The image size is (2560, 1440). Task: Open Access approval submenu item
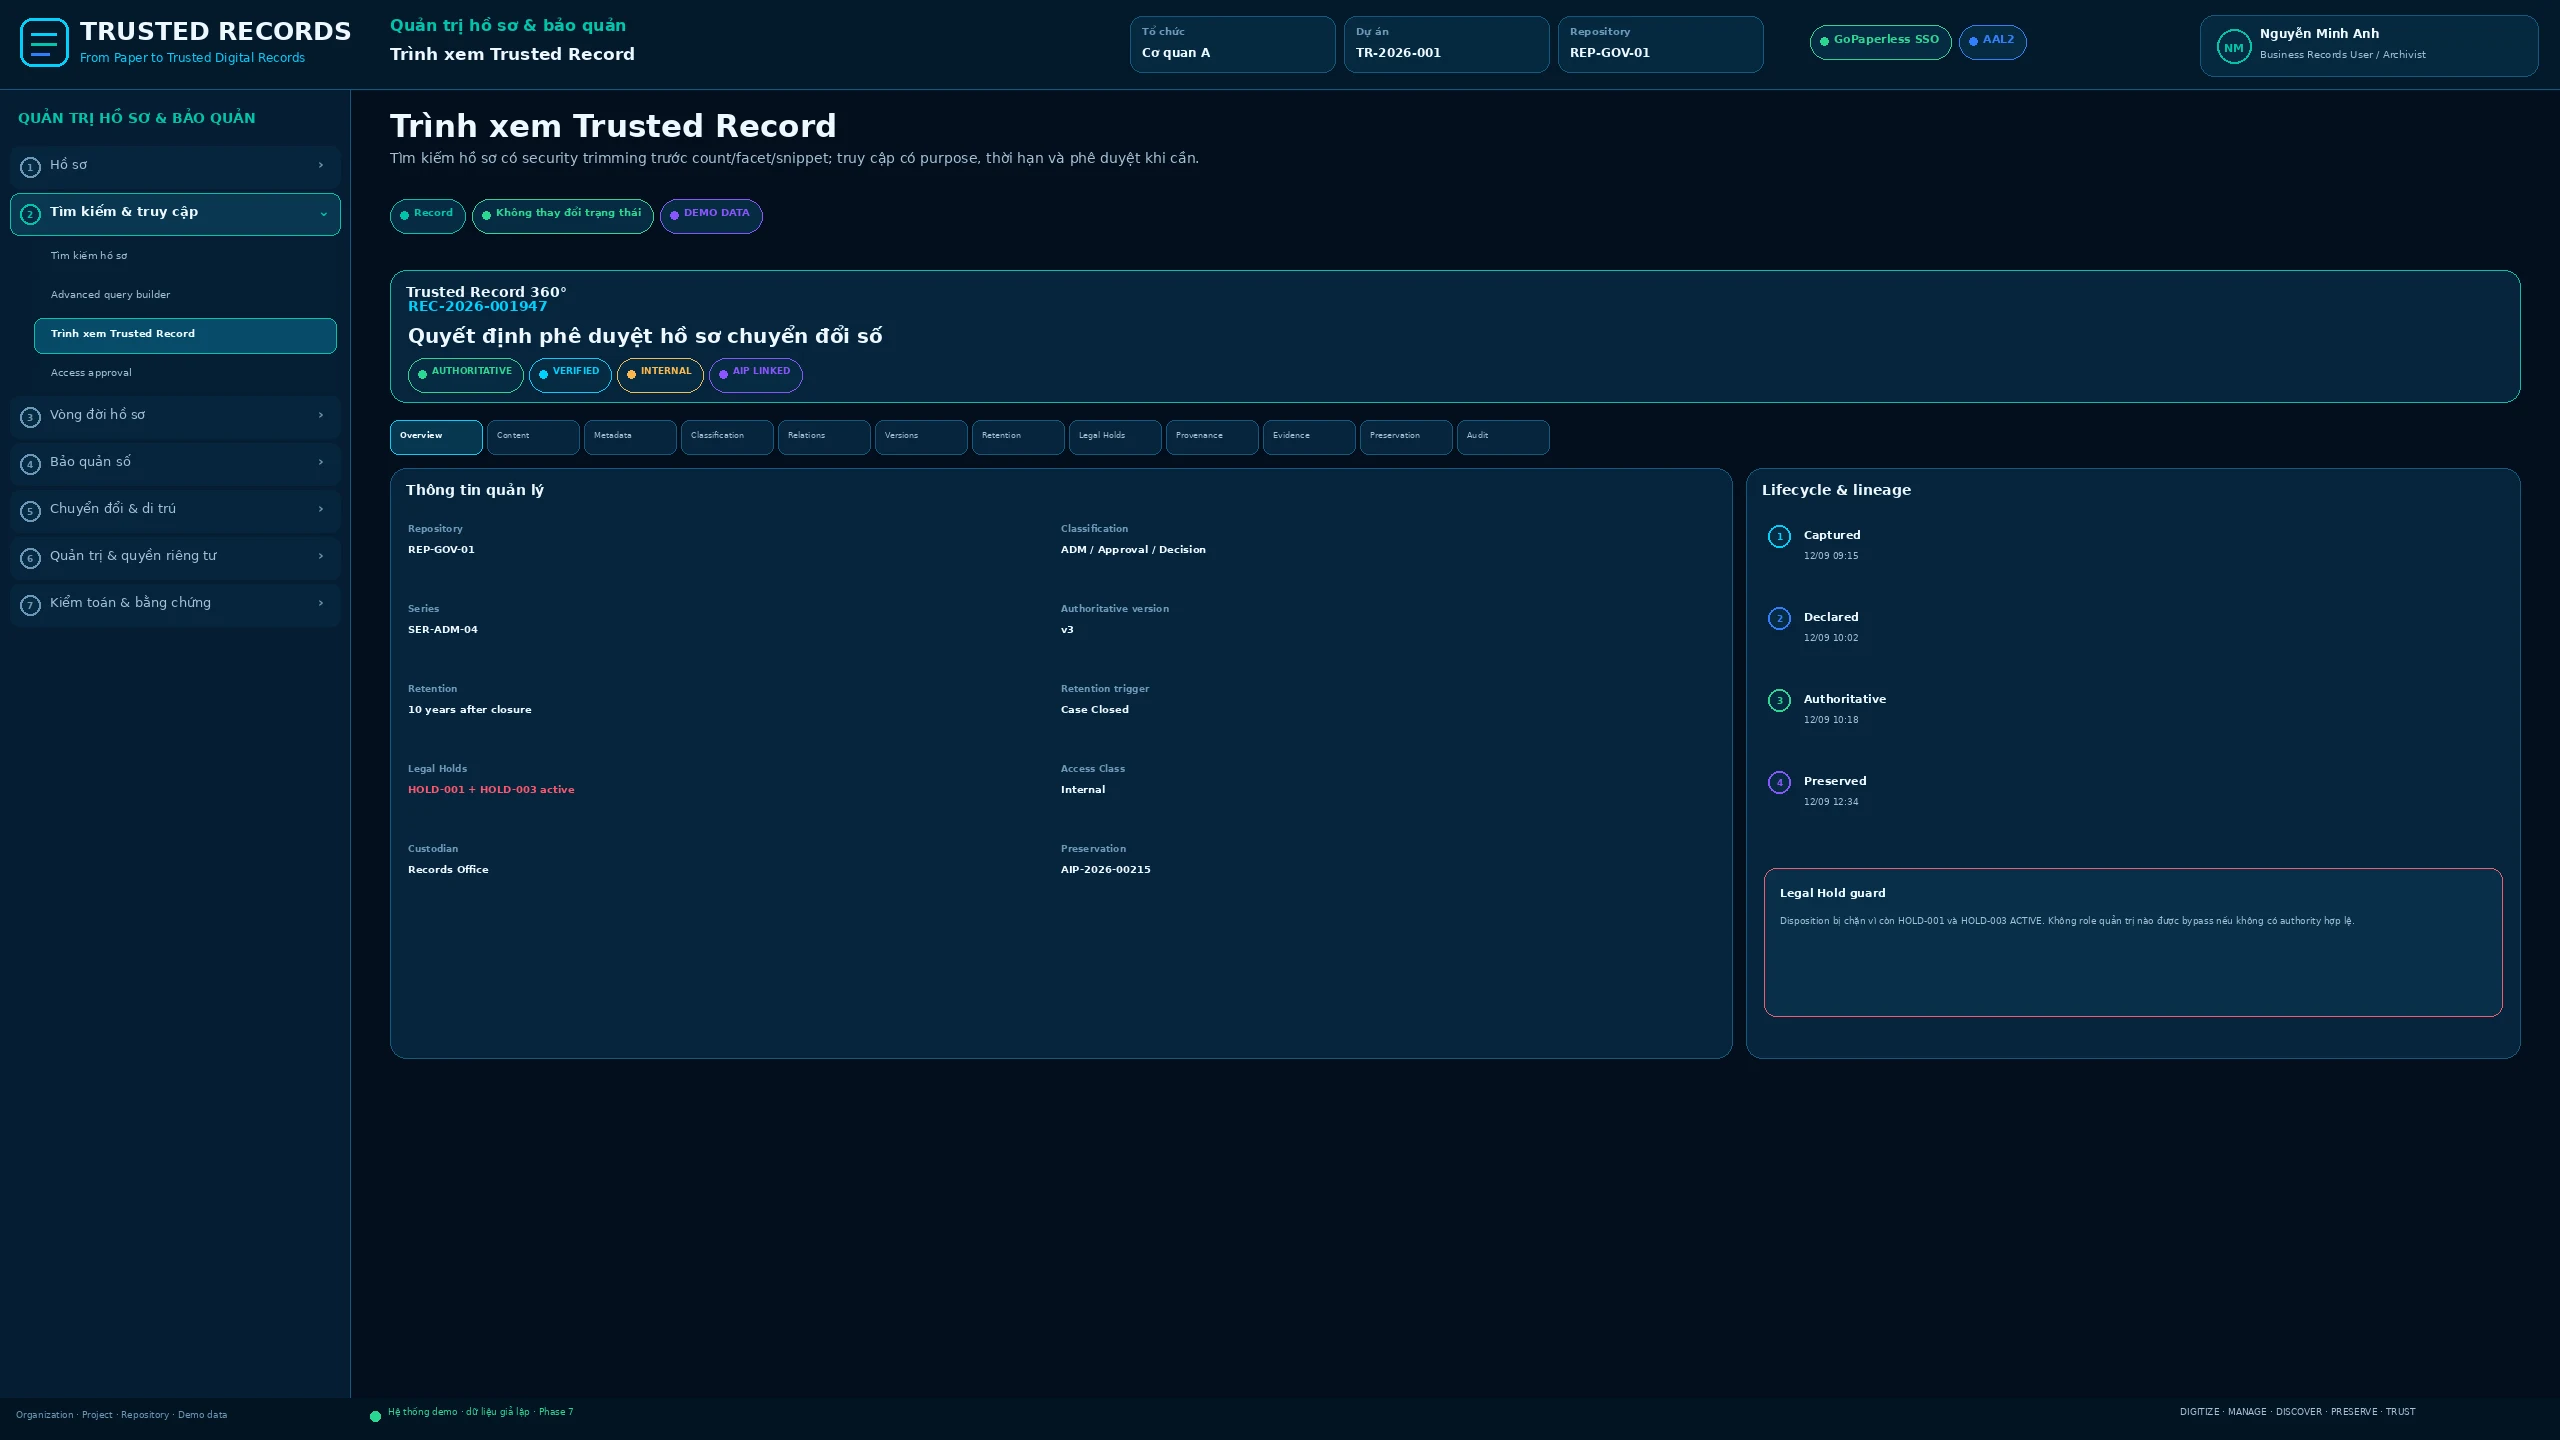coord(185,374)
